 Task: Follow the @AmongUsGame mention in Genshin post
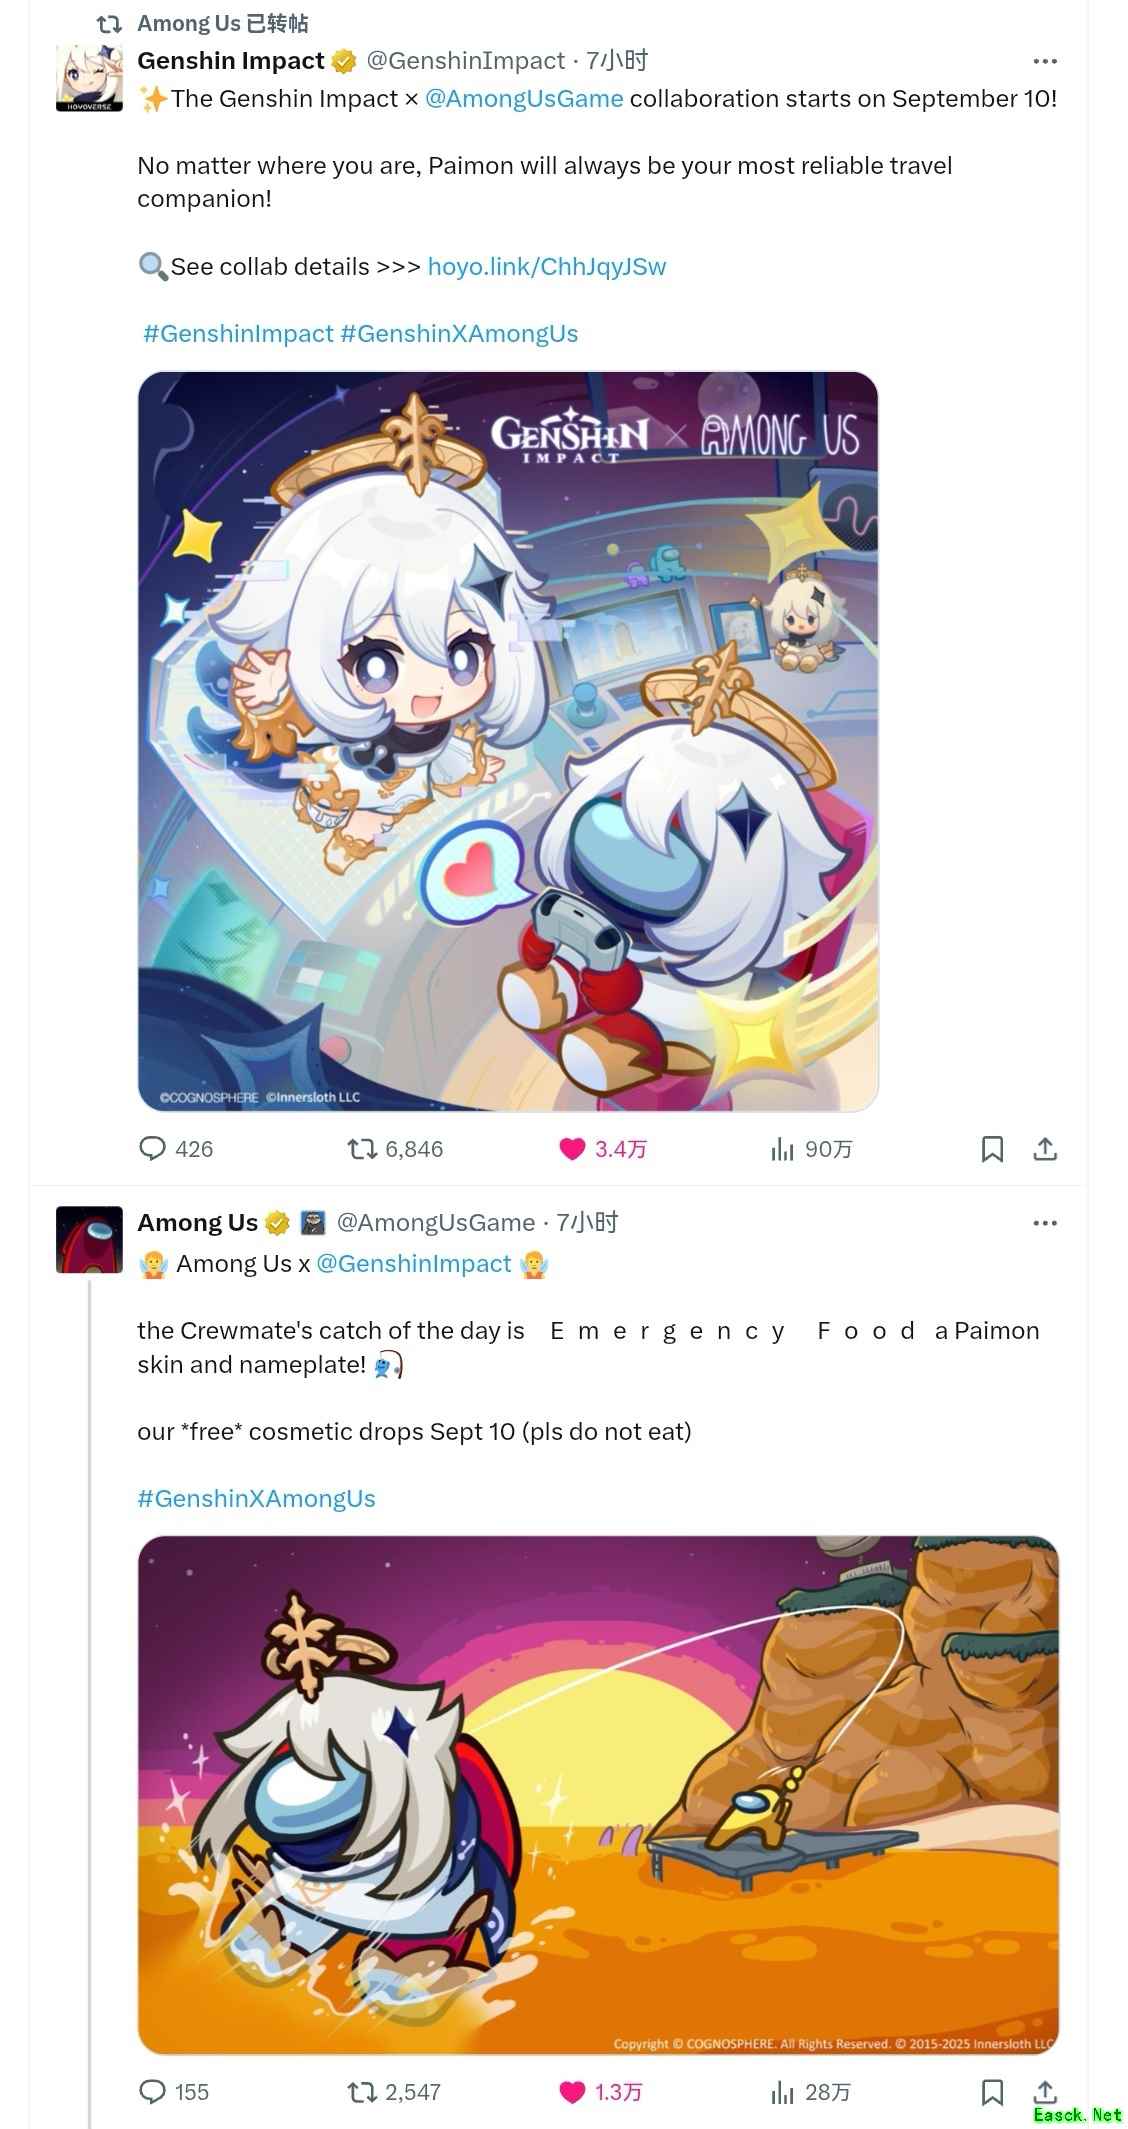pyautogui.click(x=524, y=99)
